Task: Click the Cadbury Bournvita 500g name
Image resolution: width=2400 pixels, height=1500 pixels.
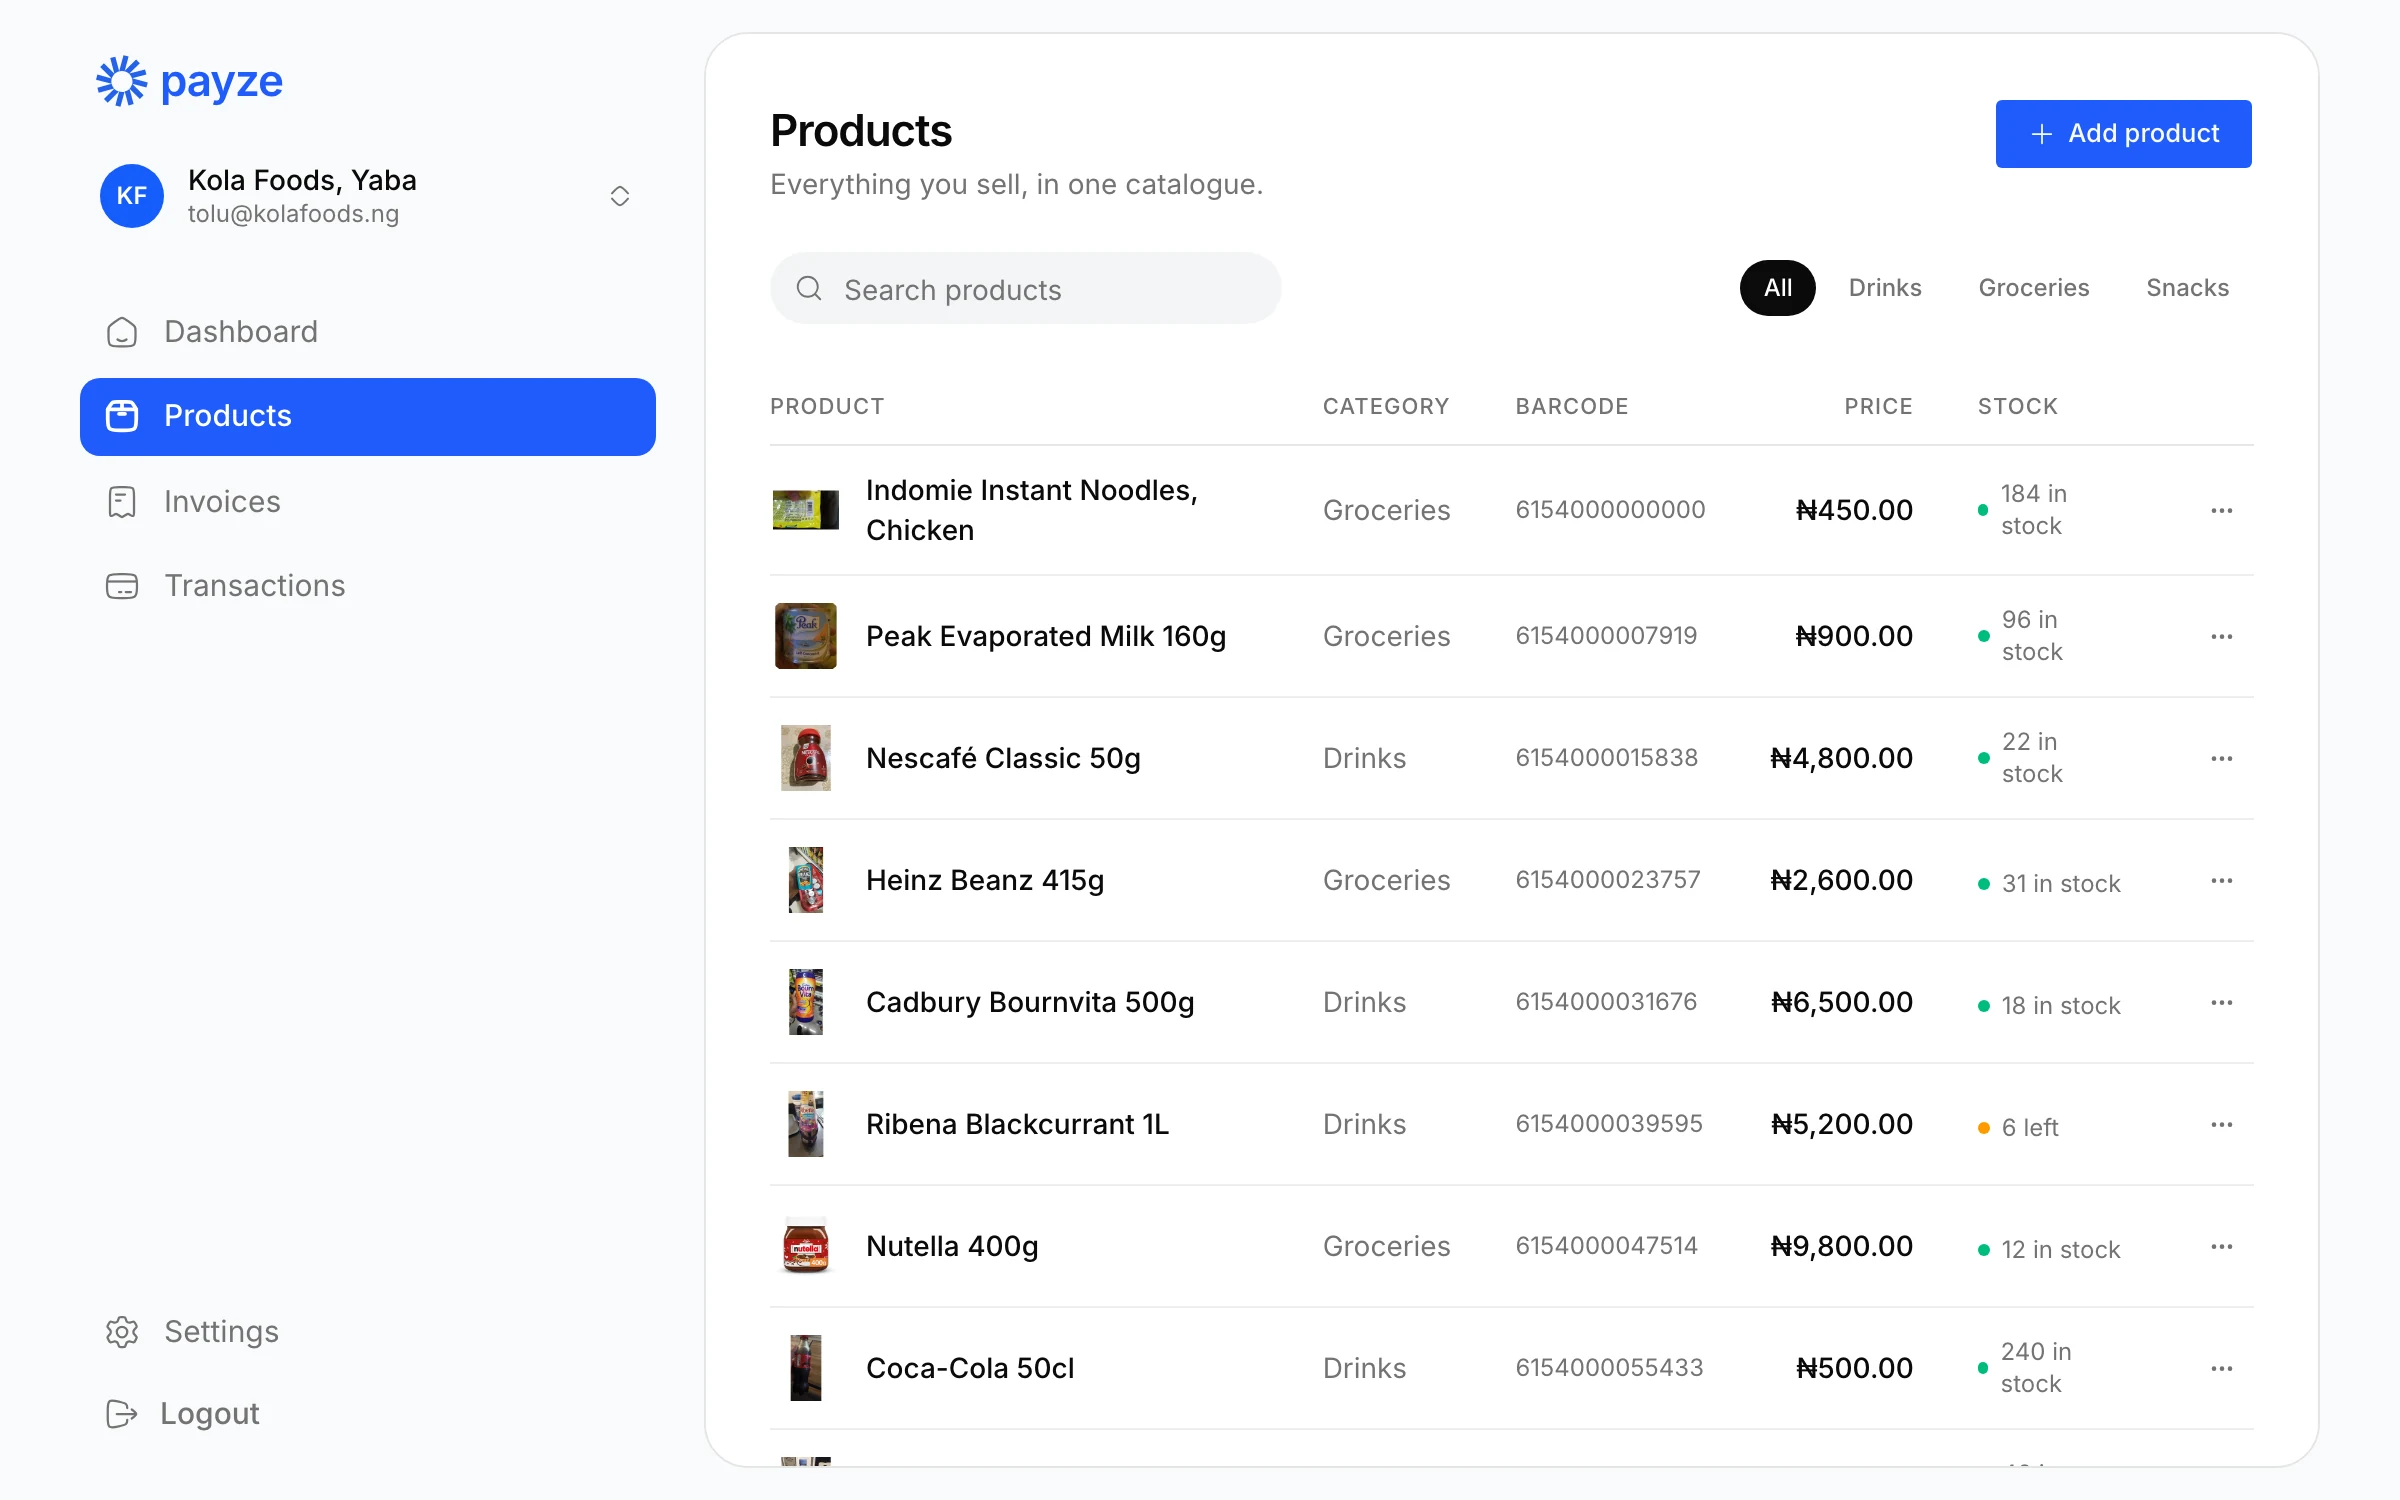Action: point(1030,1003)
